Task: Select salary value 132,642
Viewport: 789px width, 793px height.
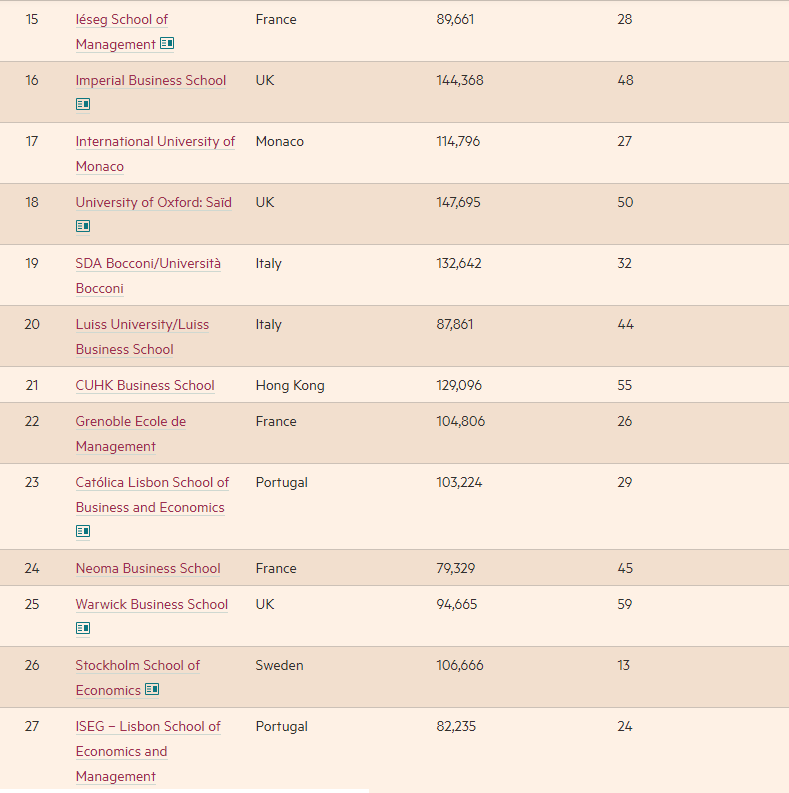Action: point(459,263)
